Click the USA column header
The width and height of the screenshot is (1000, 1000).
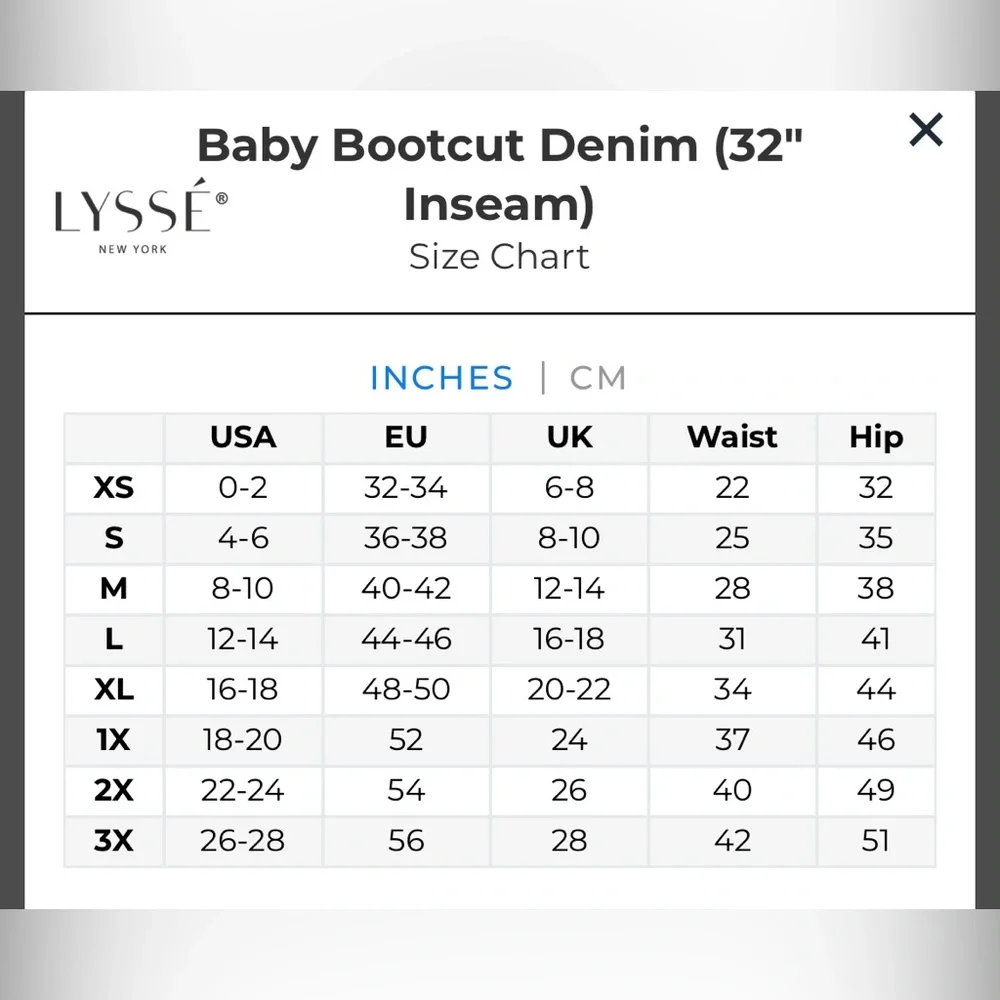click(242, 437)
